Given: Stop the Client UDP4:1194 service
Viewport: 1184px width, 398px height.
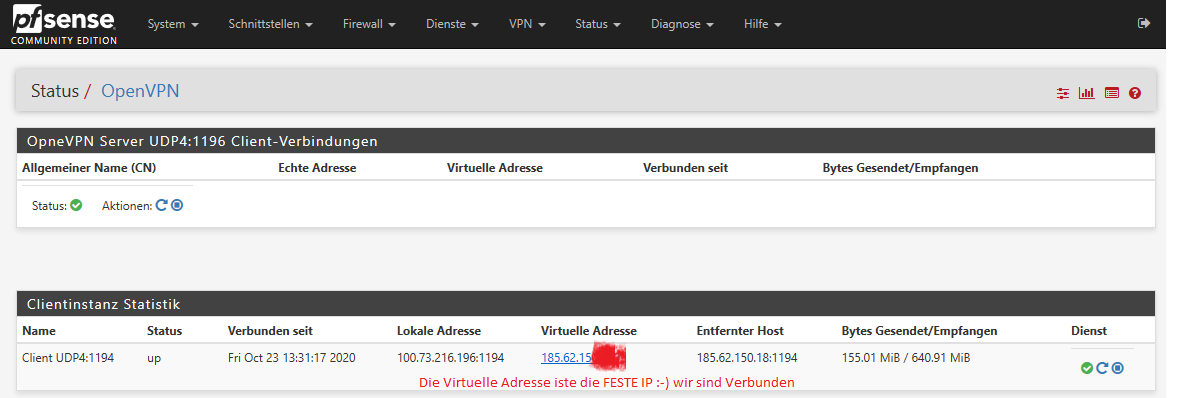Looking at the screenshot, I should [x=1118, y=368].
